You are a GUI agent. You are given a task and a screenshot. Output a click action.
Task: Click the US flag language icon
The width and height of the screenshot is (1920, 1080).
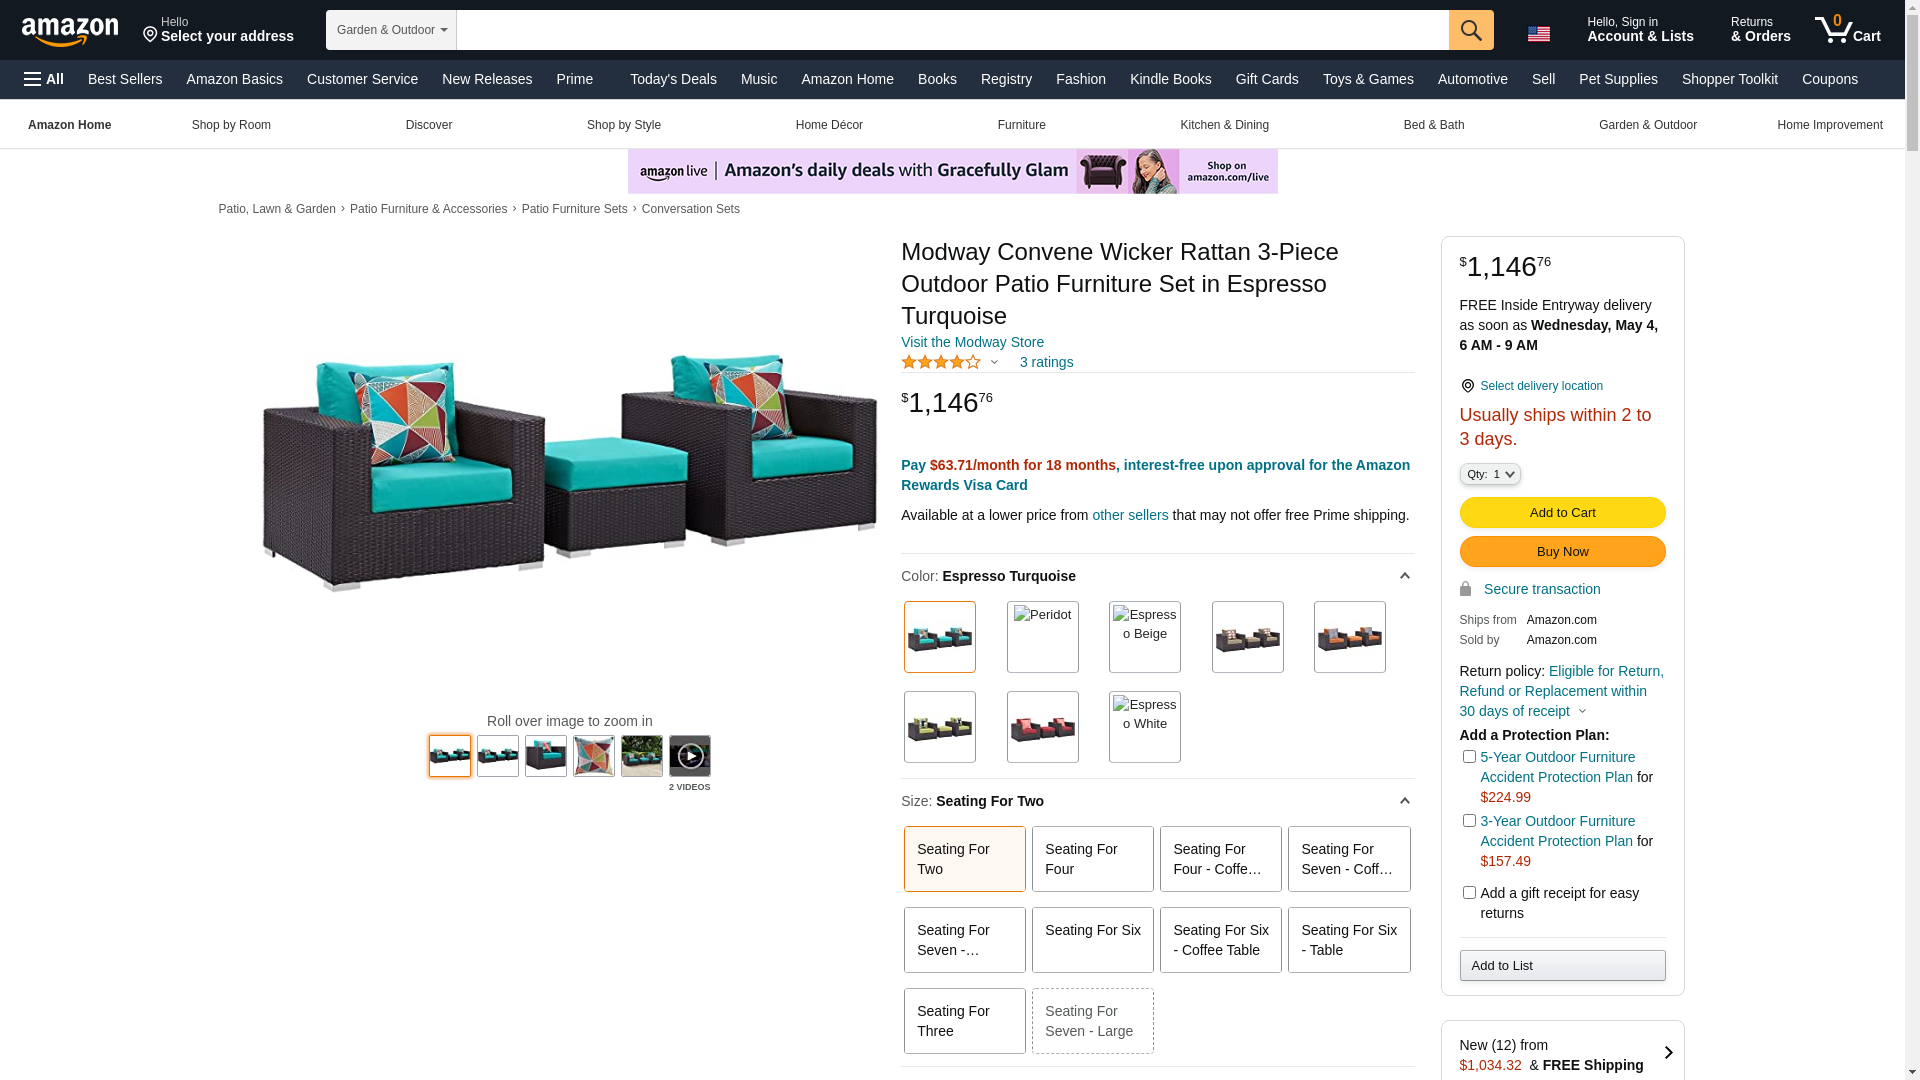click(1539, 34)
